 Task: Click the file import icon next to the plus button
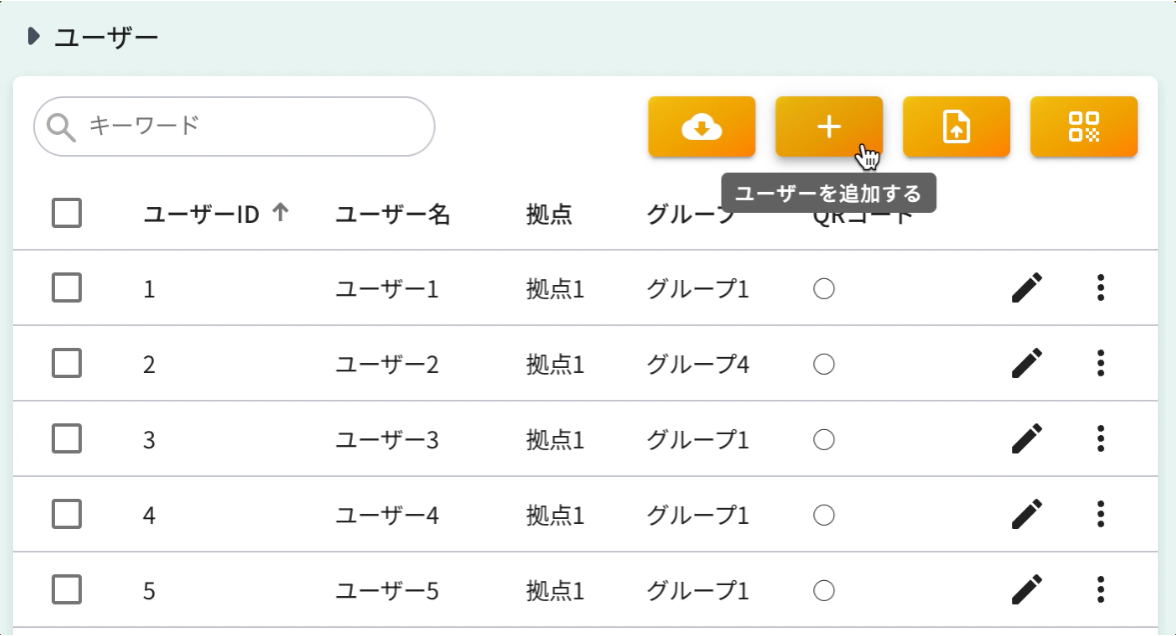pyautogui.click(x=956, y=126)
